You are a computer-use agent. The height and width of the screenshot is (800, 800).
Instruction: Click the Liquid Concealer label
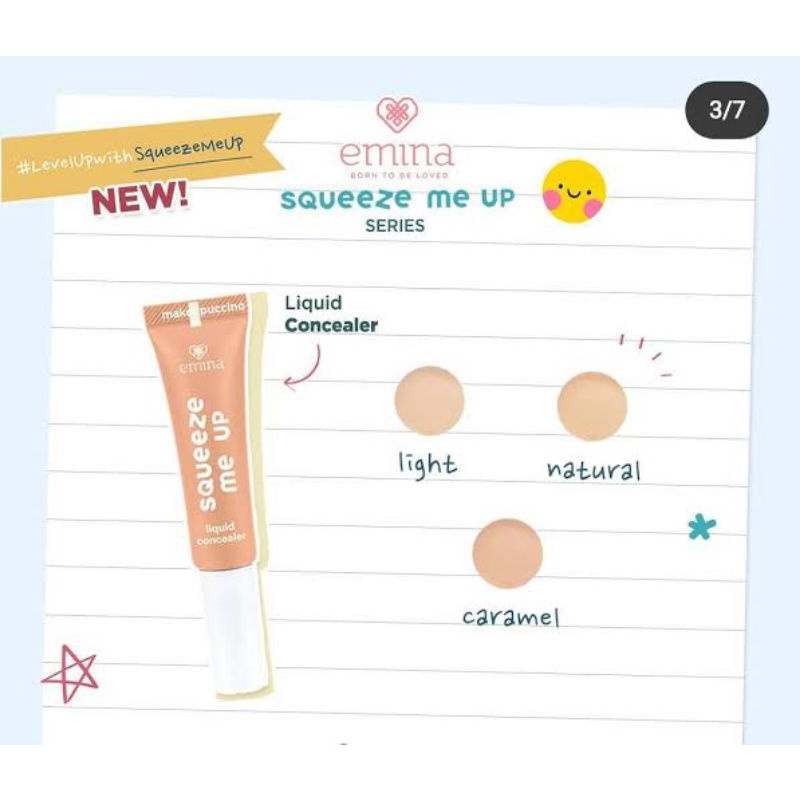point(331,314)
